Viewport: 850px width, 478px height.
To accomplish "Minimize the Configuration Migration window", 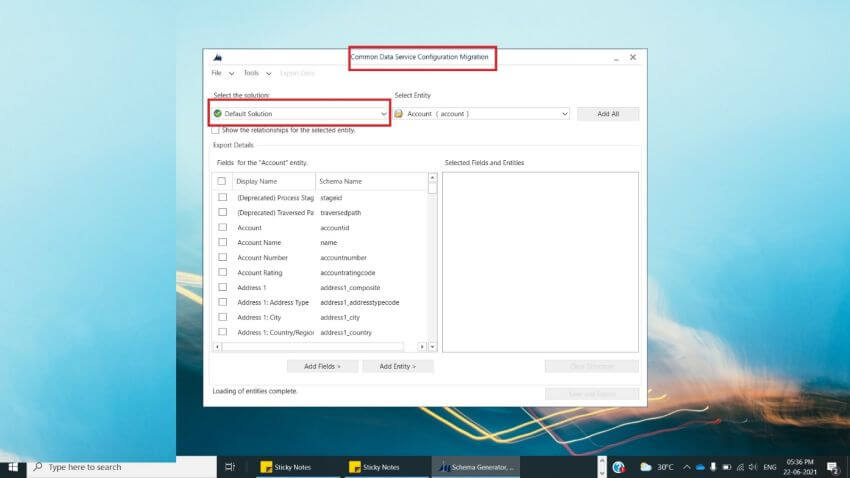I will 616,57.
